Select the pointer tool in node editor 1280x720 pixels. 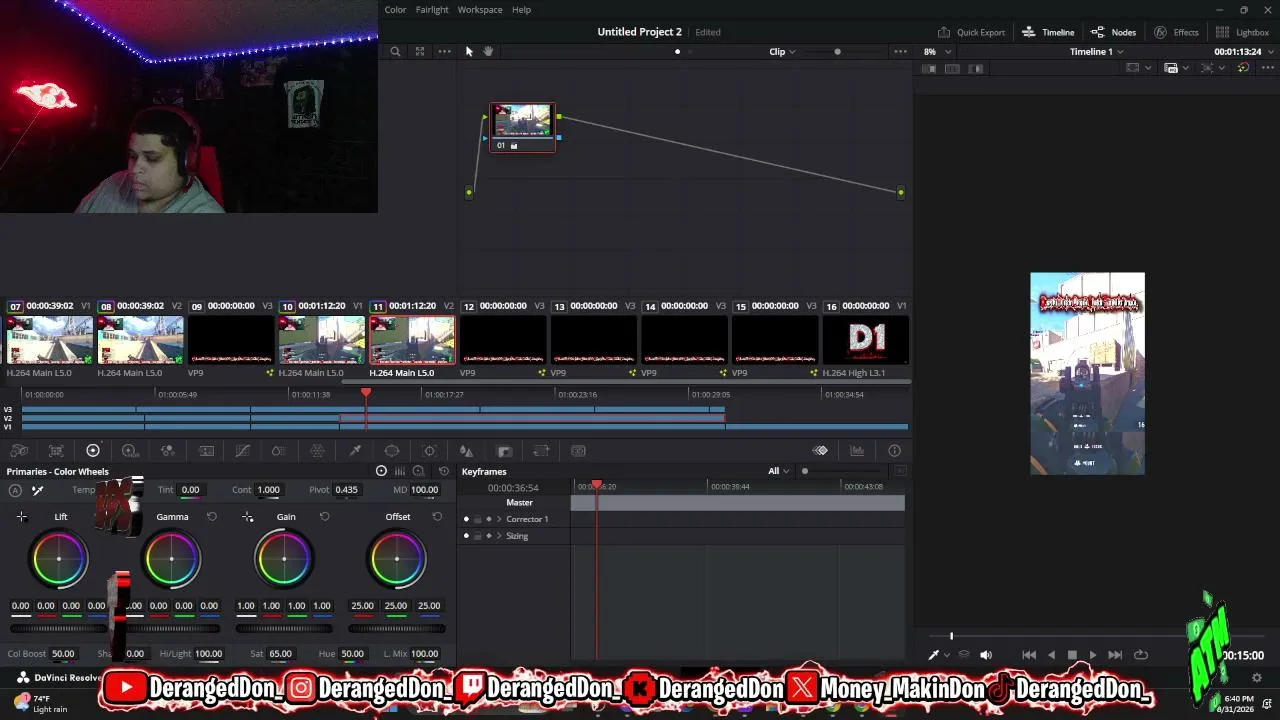469,51
